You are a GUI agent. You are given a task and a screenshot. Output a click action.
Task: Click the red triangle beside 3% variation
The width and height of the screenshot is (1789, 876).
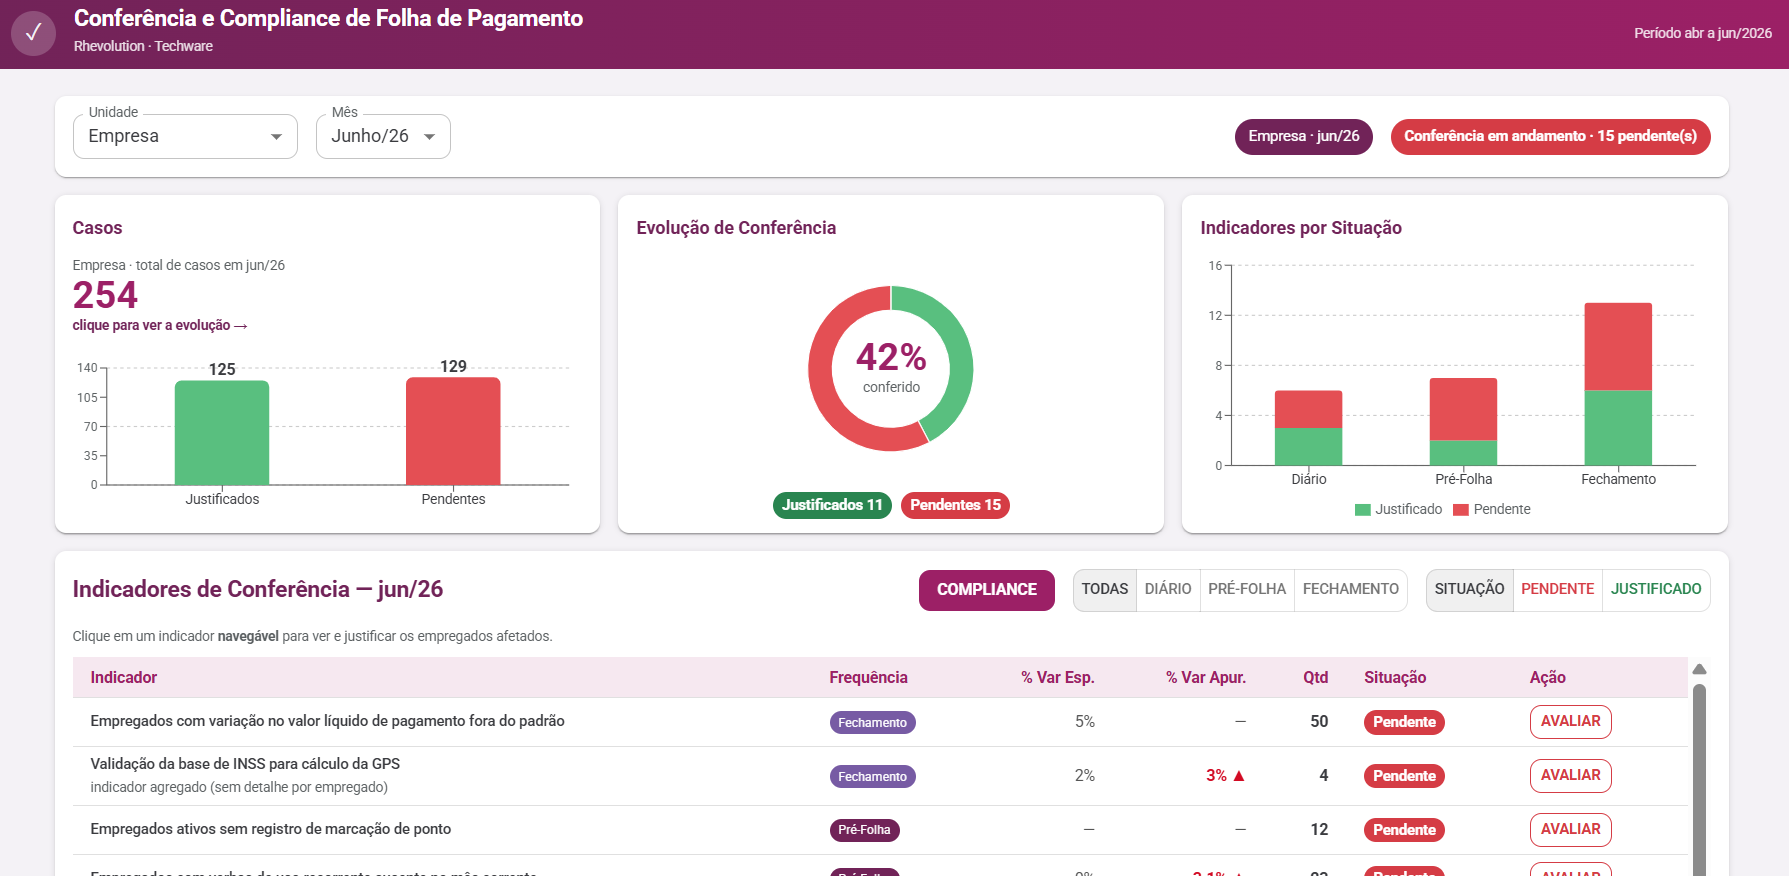(1239, 776)
